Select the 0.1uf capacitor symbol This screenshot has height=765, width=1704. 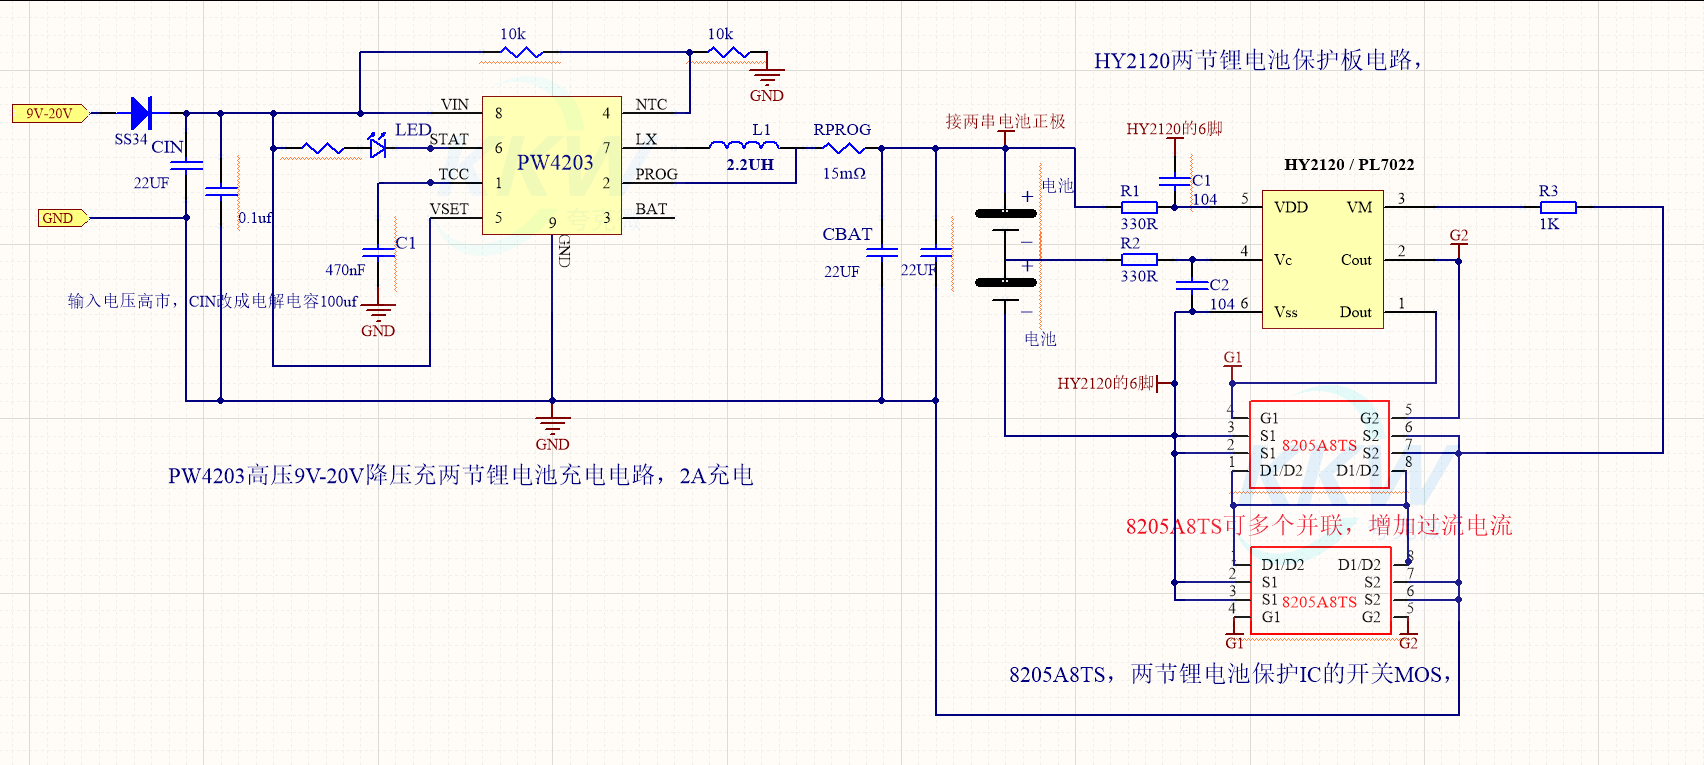(222, 190)
